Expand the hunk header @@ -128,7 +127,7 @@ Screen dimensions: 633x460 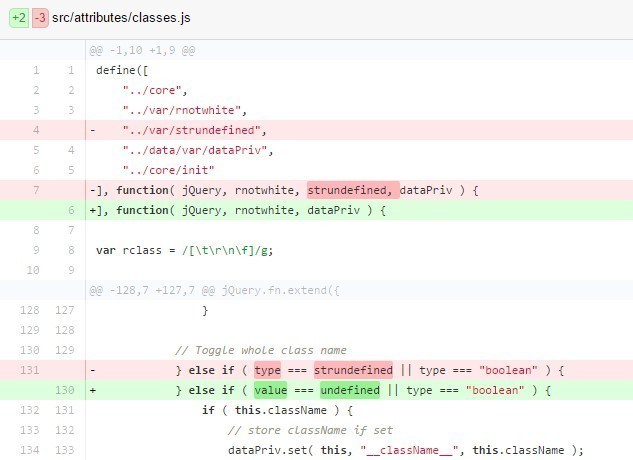coord(214,290)
